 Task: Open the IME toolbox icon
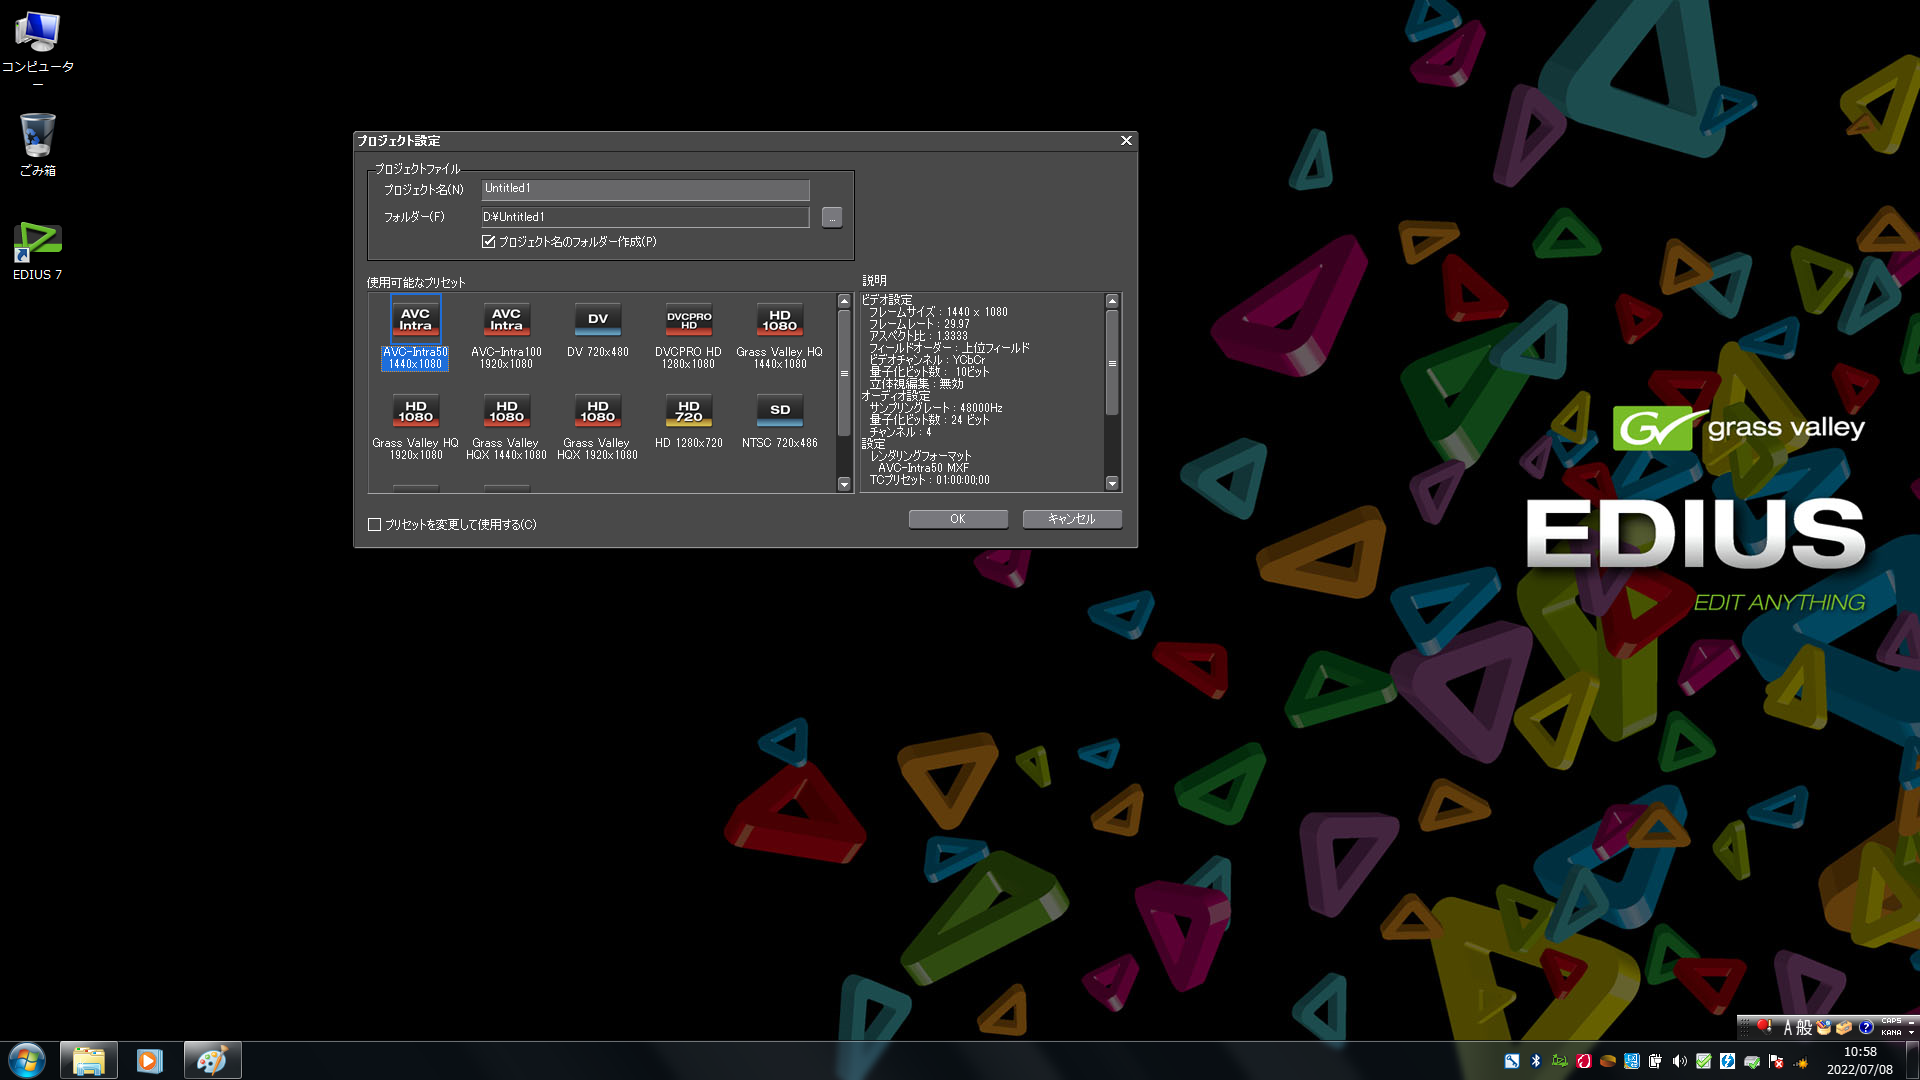click(1844, 1027)
